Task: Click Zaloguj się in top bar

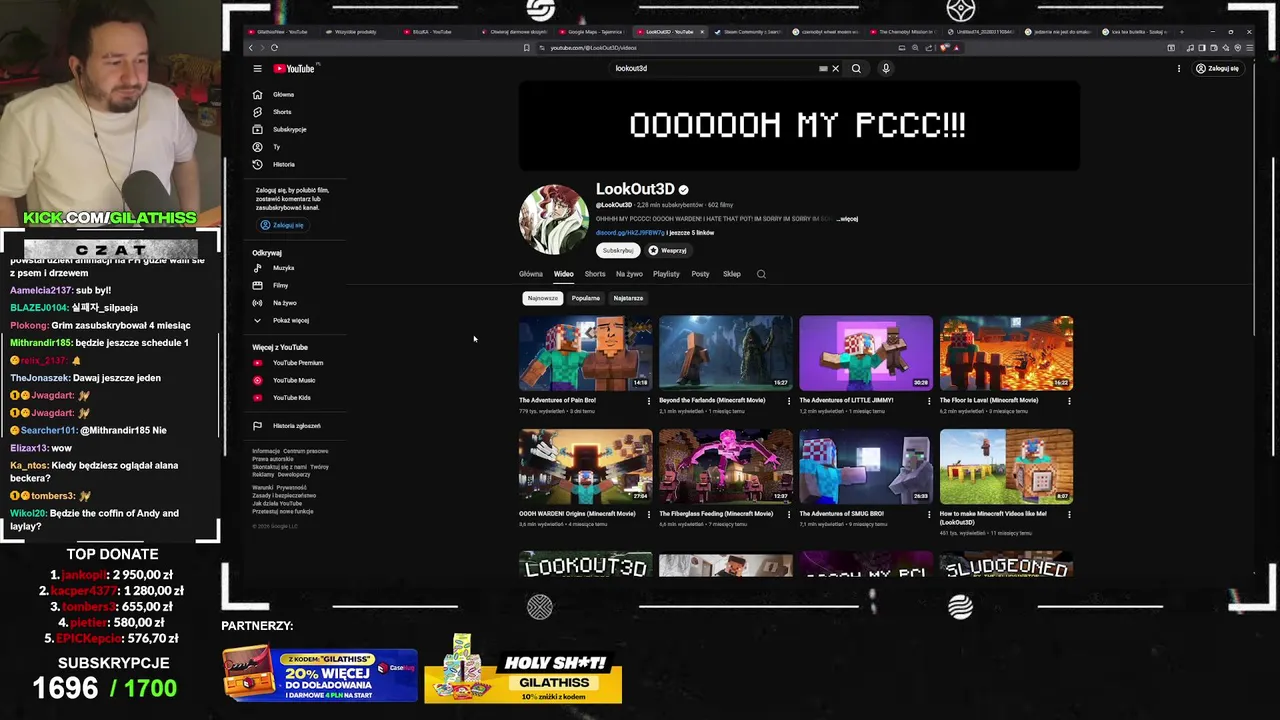Action: pos(1217,69)
